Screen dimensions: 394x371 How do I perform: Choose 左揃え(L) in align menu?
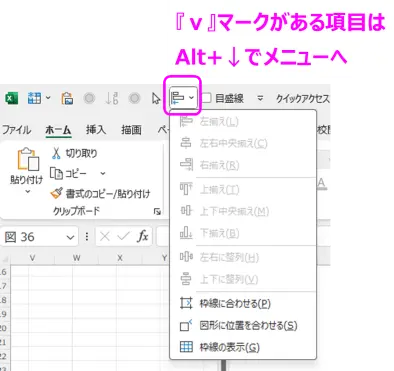243,122
